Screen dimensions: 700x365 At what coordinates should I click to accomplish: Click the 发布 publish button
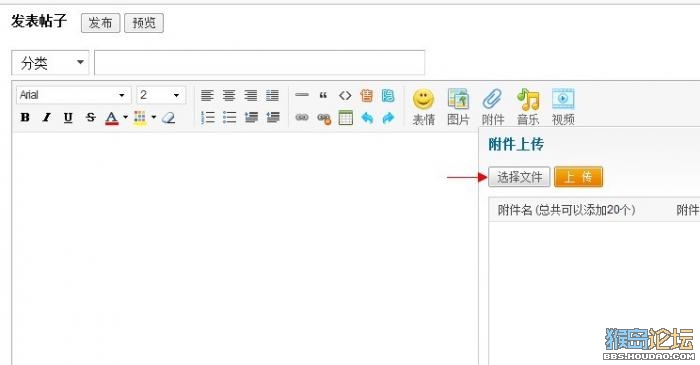100,23
